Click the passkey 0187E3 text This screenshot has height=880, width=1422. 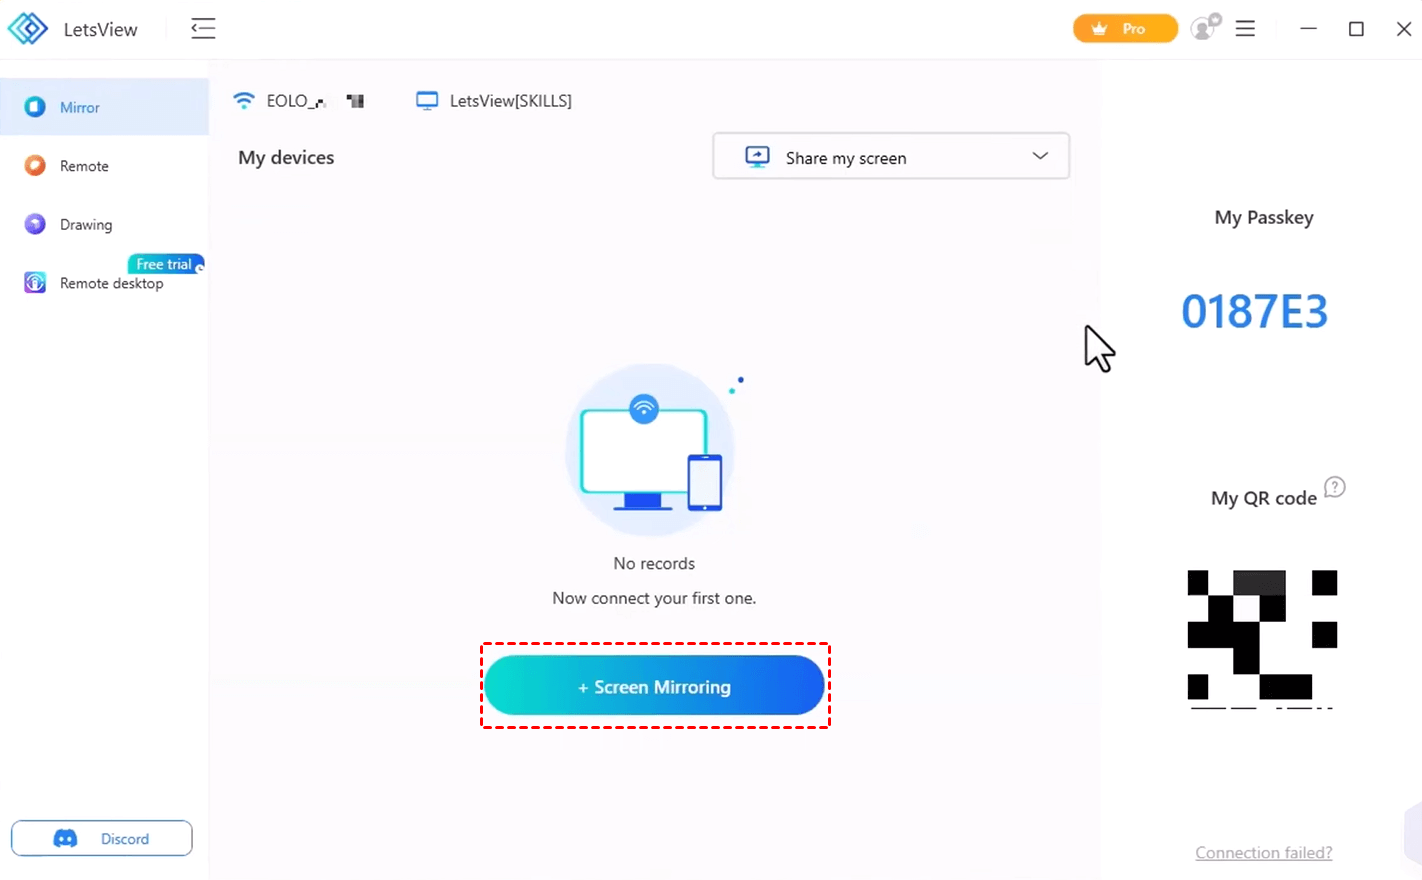1254,312
